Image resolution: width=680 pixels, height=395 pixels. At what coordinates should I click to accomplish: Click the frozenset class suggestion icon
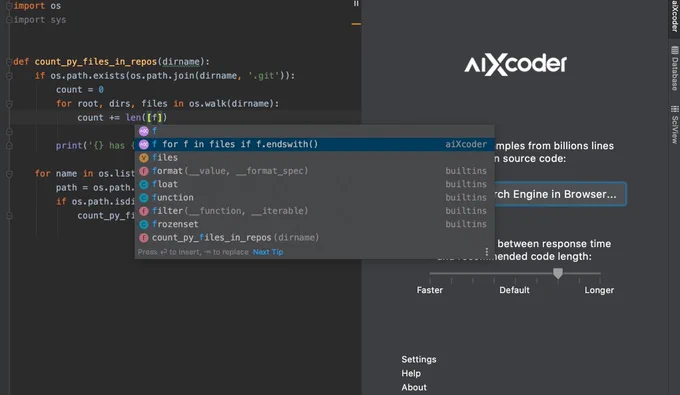[144, 224]
